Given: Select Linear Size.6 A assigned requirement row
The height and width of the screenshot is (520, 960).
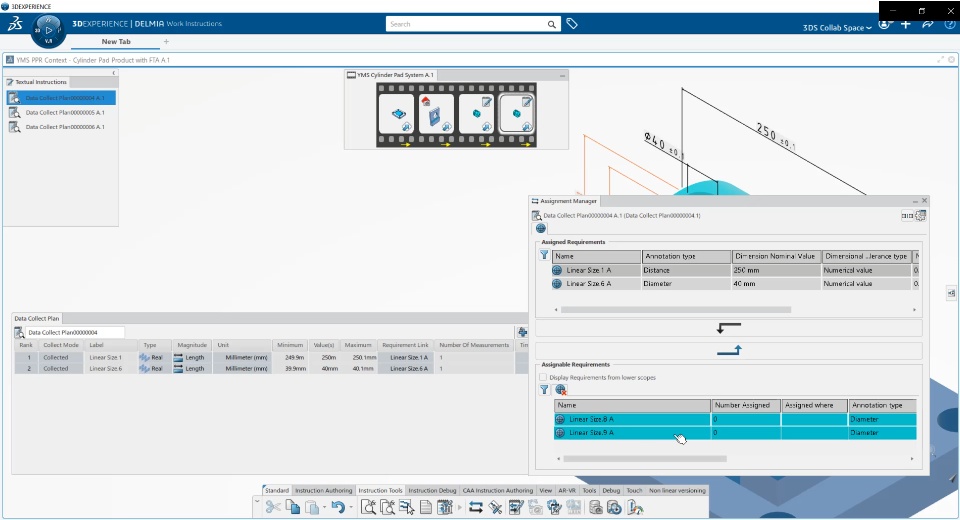Looking at the screenshot, I should coord(735,284).
